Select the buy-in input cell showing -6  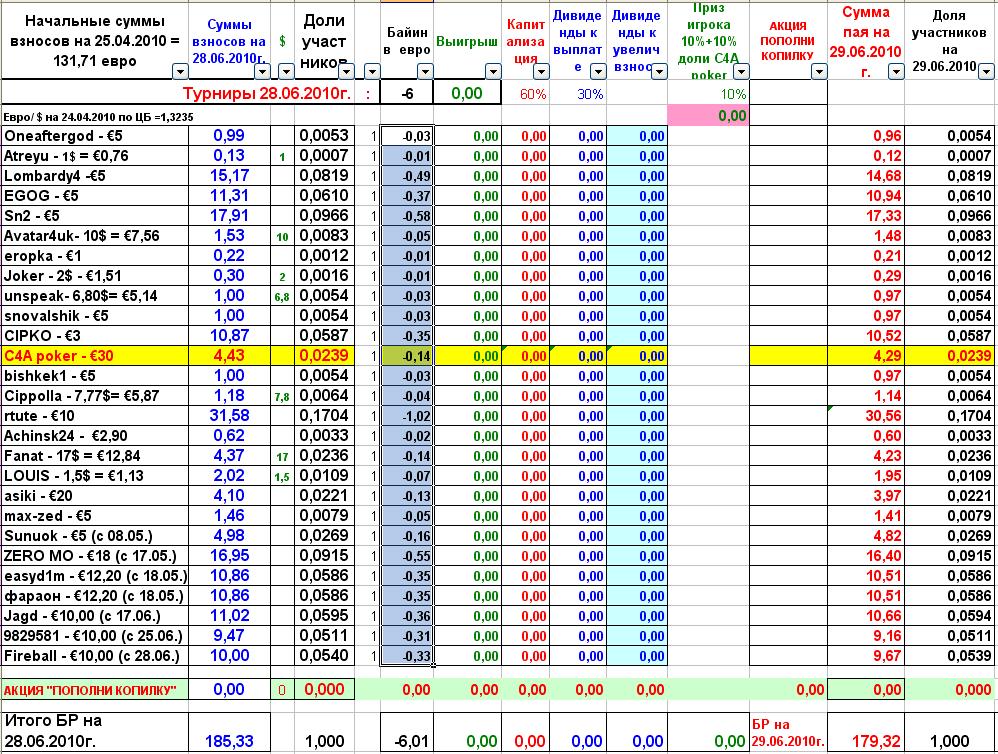point(407,94)
